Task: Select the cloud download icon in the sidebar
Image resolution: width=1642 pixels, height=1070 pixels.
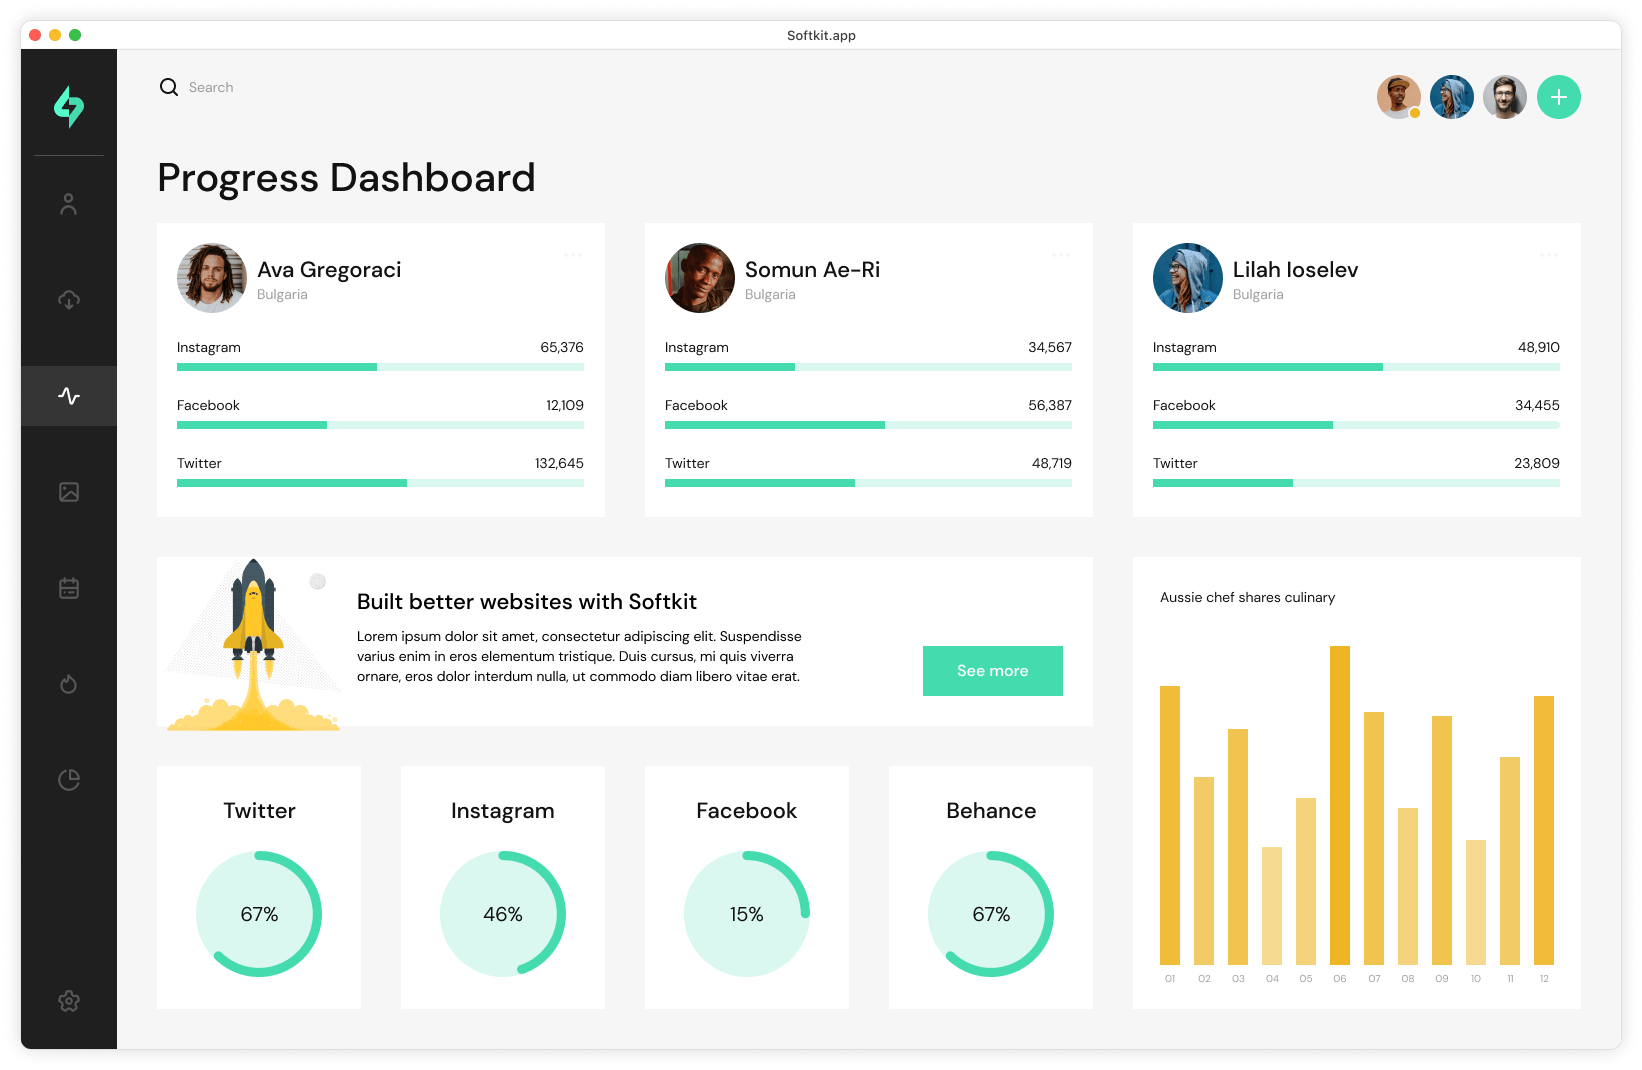Action: (68, 299)
